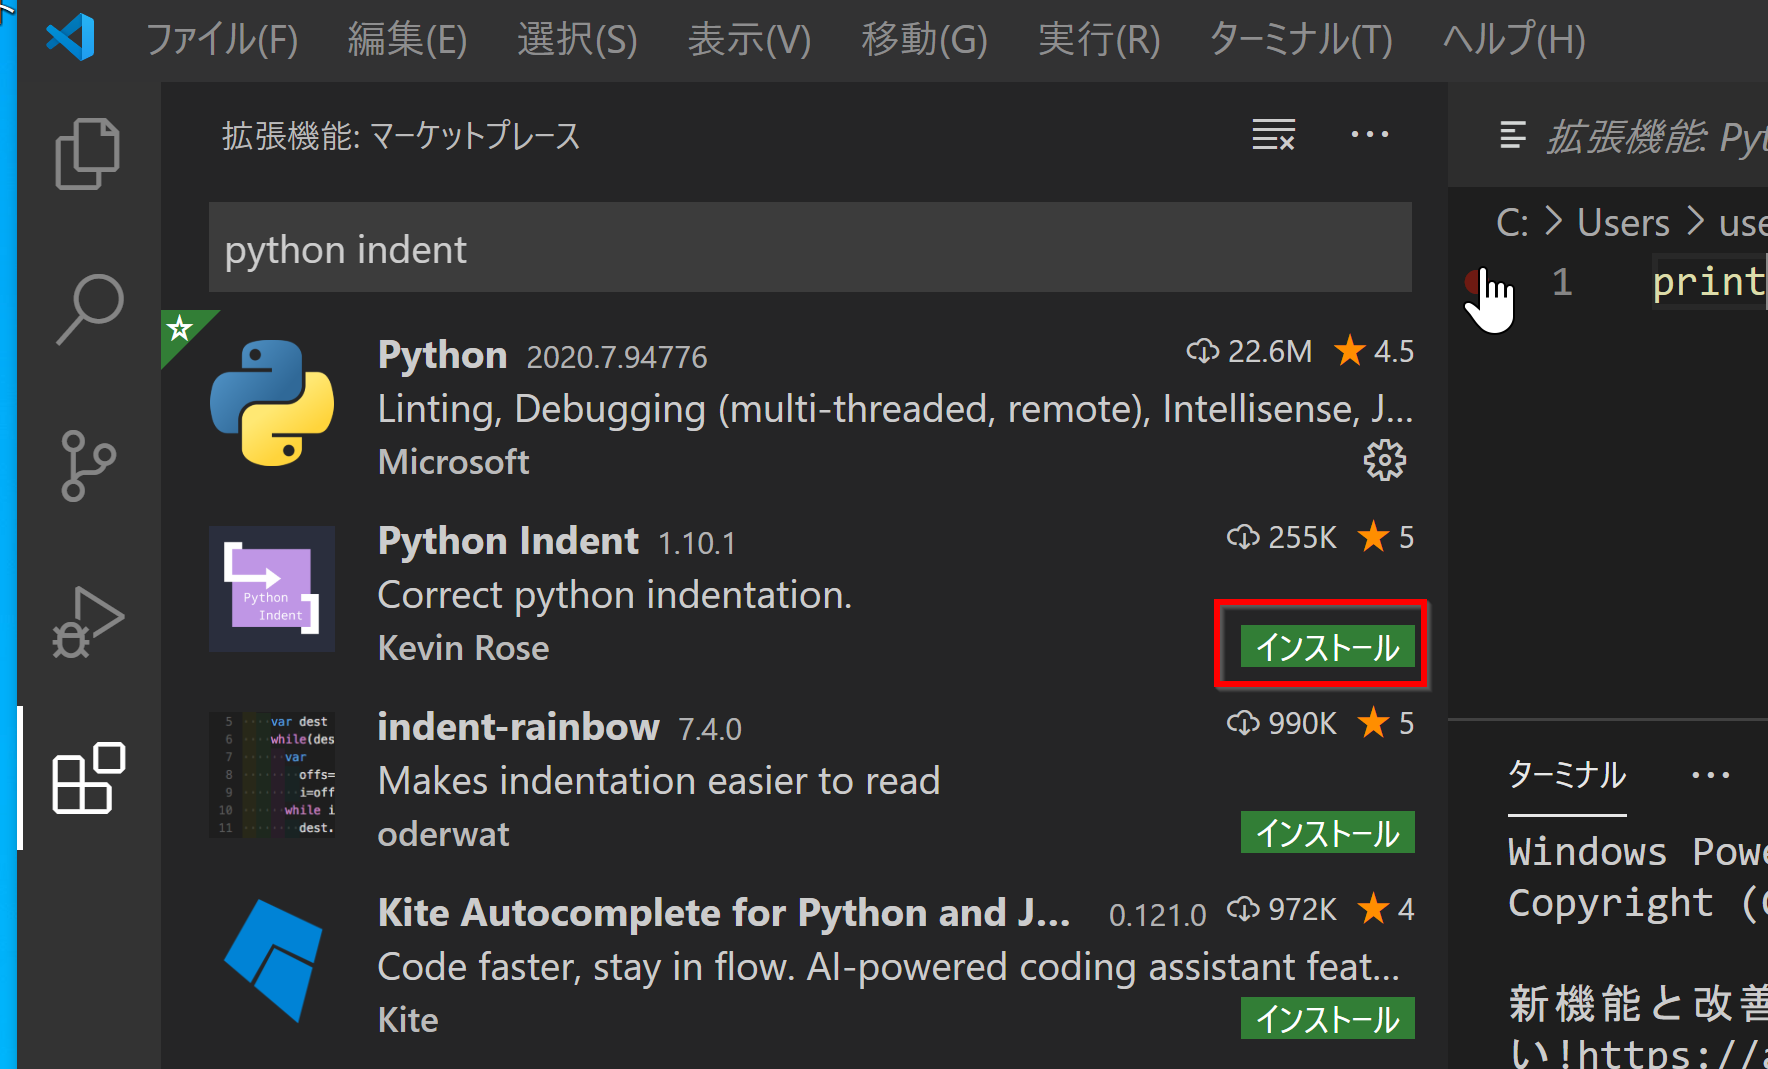The image size is (1768, 1069).
Task: Clear the extension search results
Action: tap(1273, 134)
